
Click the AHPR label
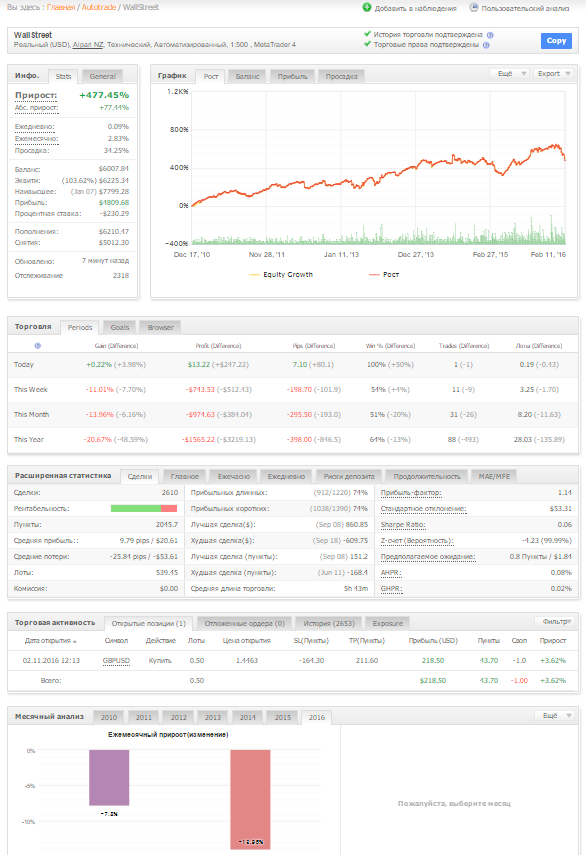(x=391, y=573)
